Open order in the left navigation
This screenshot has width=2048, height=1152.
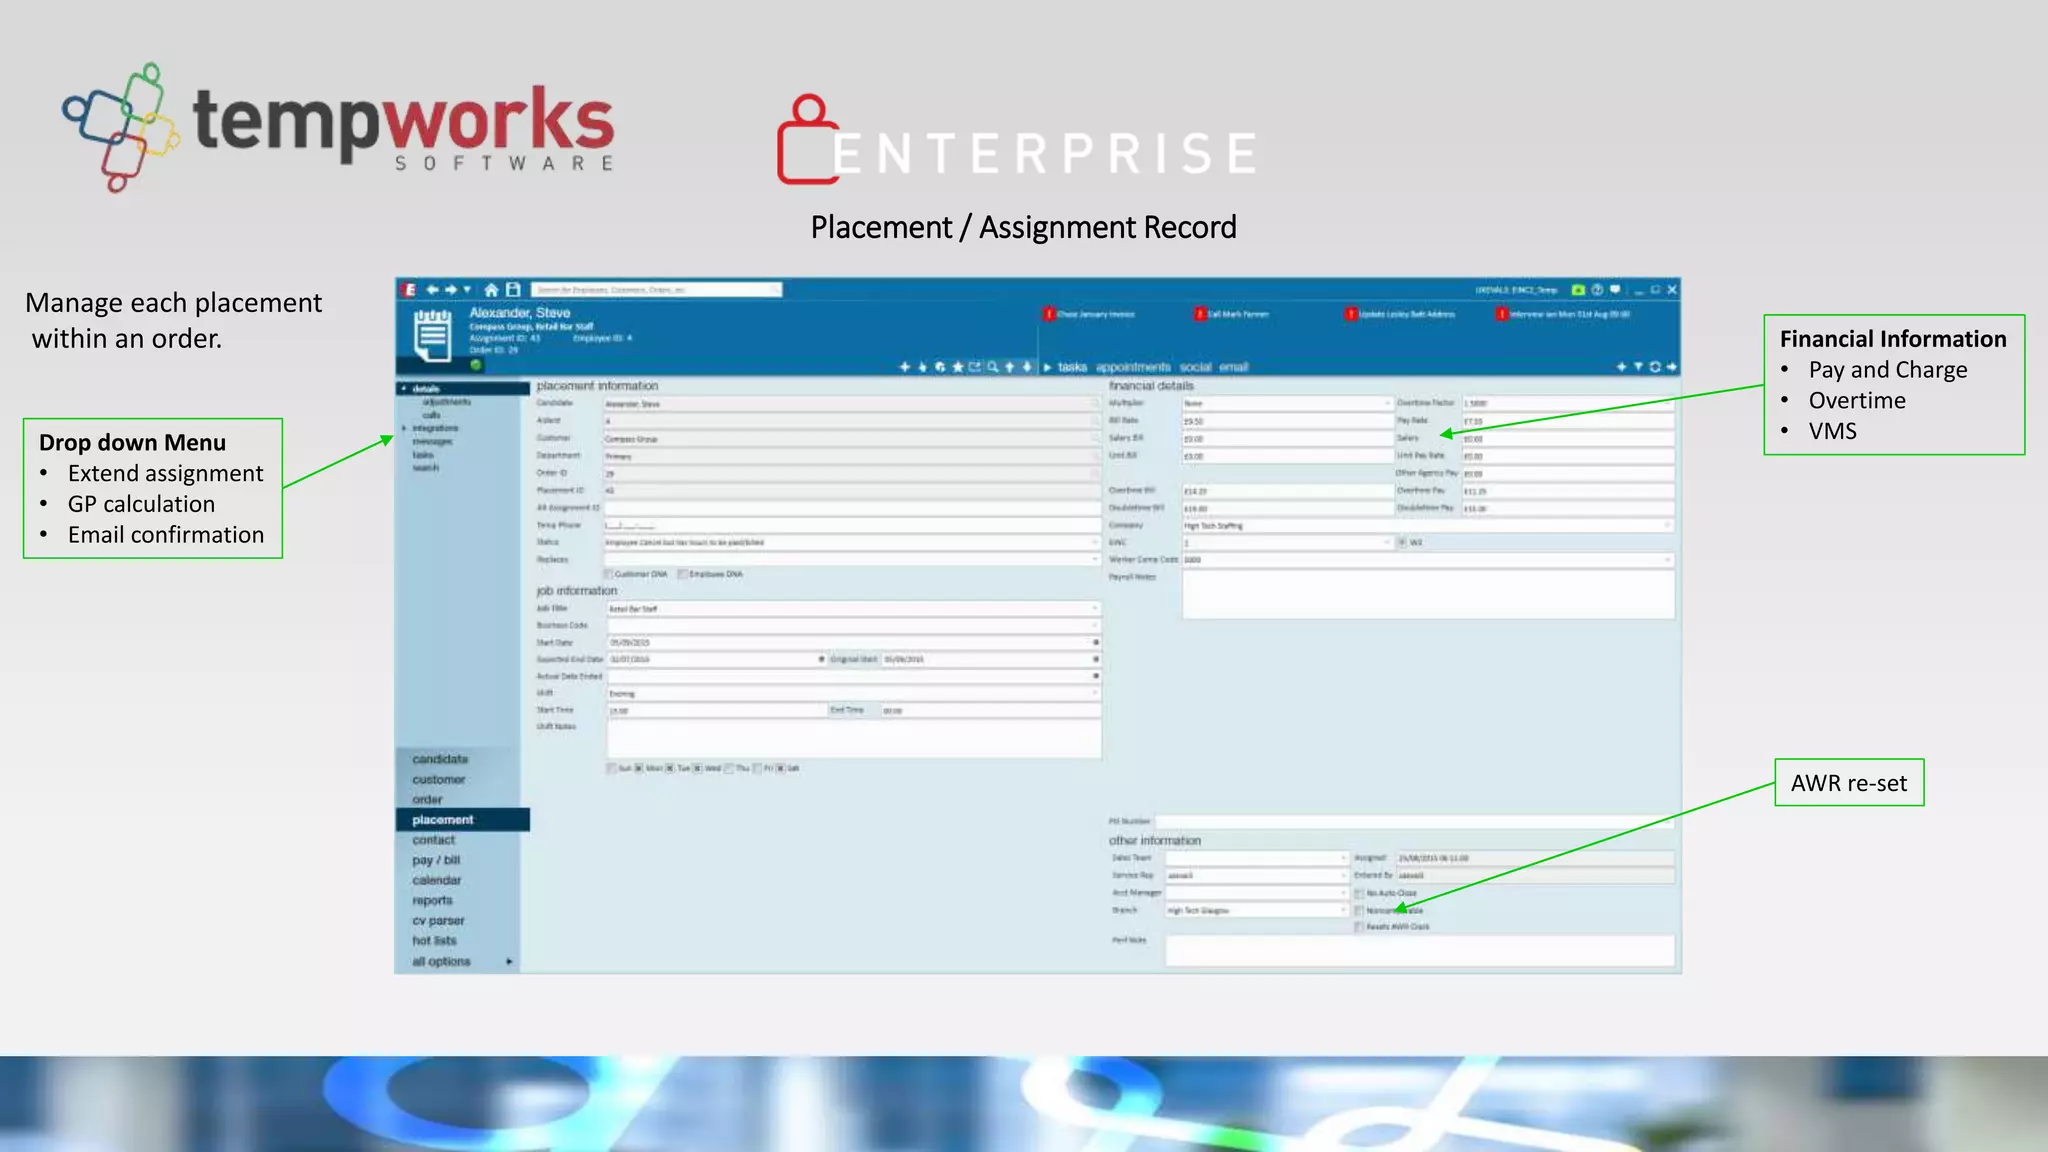[x=427, y=799]
